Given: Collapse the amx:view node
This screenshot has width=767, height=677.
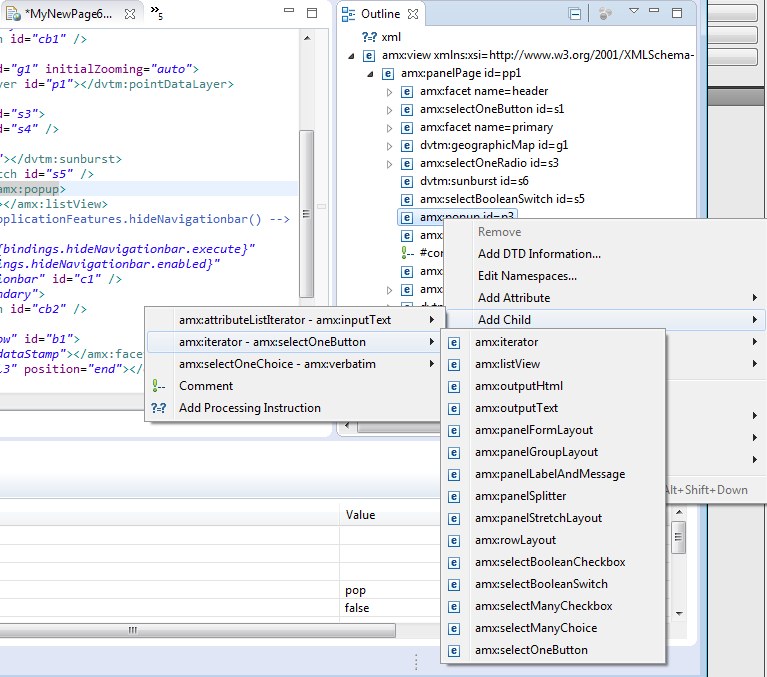Looking at the screenshot, I should click(351, 56).
